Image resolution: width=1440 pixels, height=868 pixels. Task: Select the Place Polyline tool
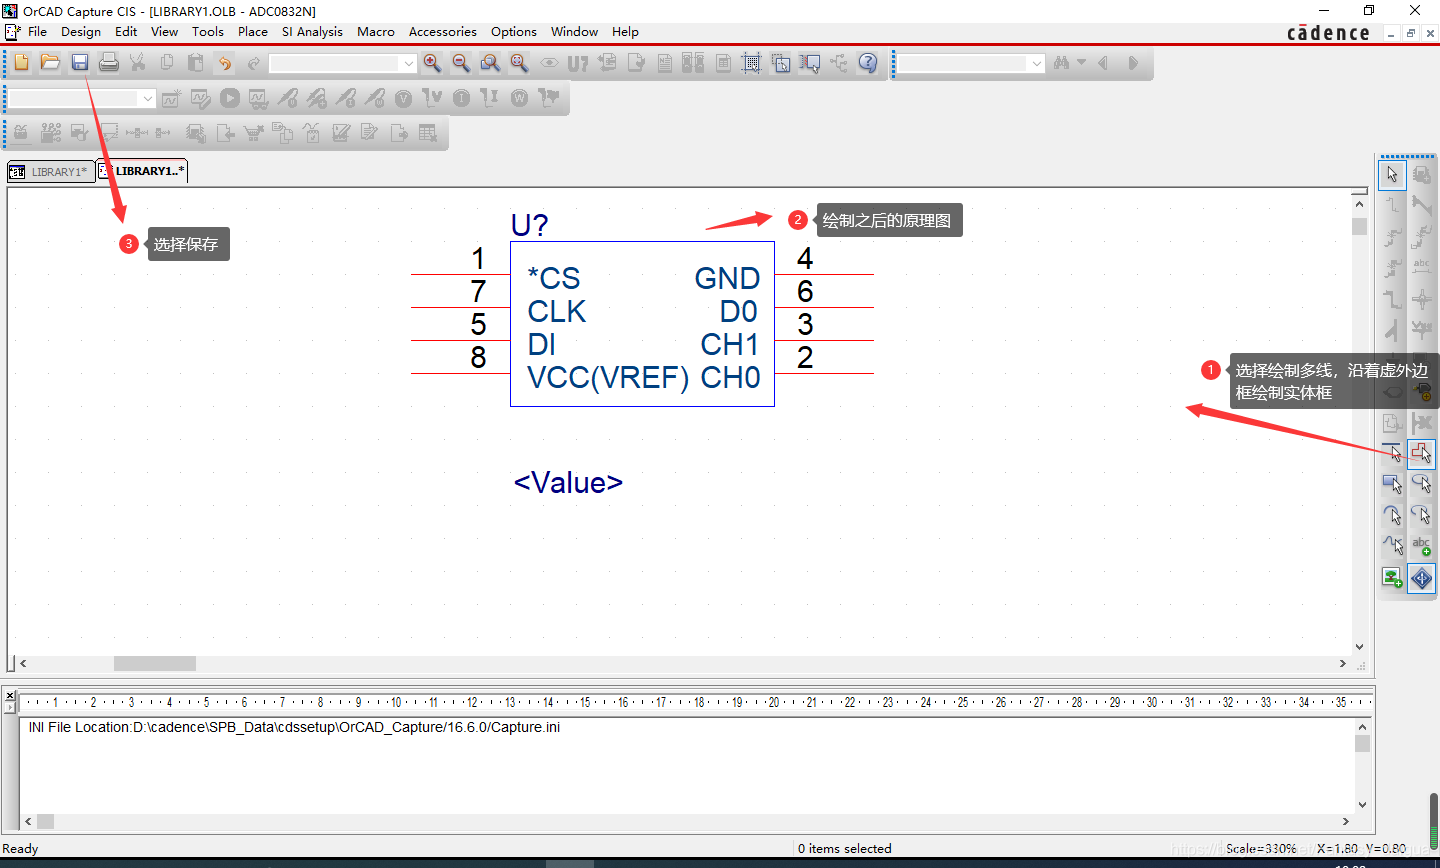(x=1421, y=453)
